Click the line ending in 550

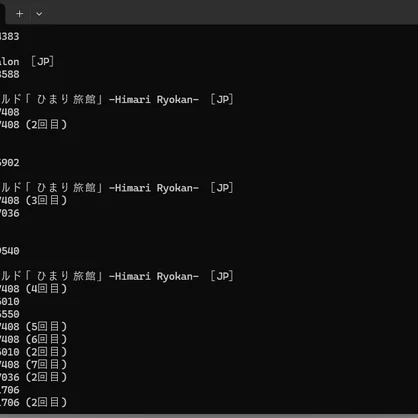click(10, 314)
